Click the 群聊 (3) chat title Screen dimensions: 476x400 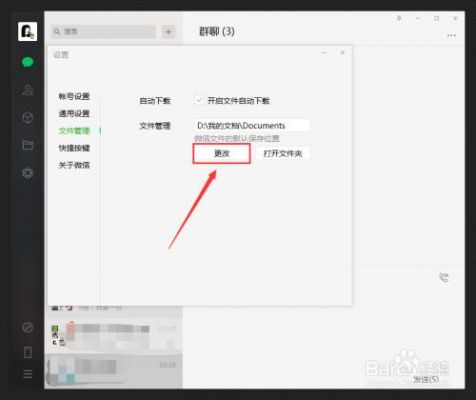[x=217, y=32]
